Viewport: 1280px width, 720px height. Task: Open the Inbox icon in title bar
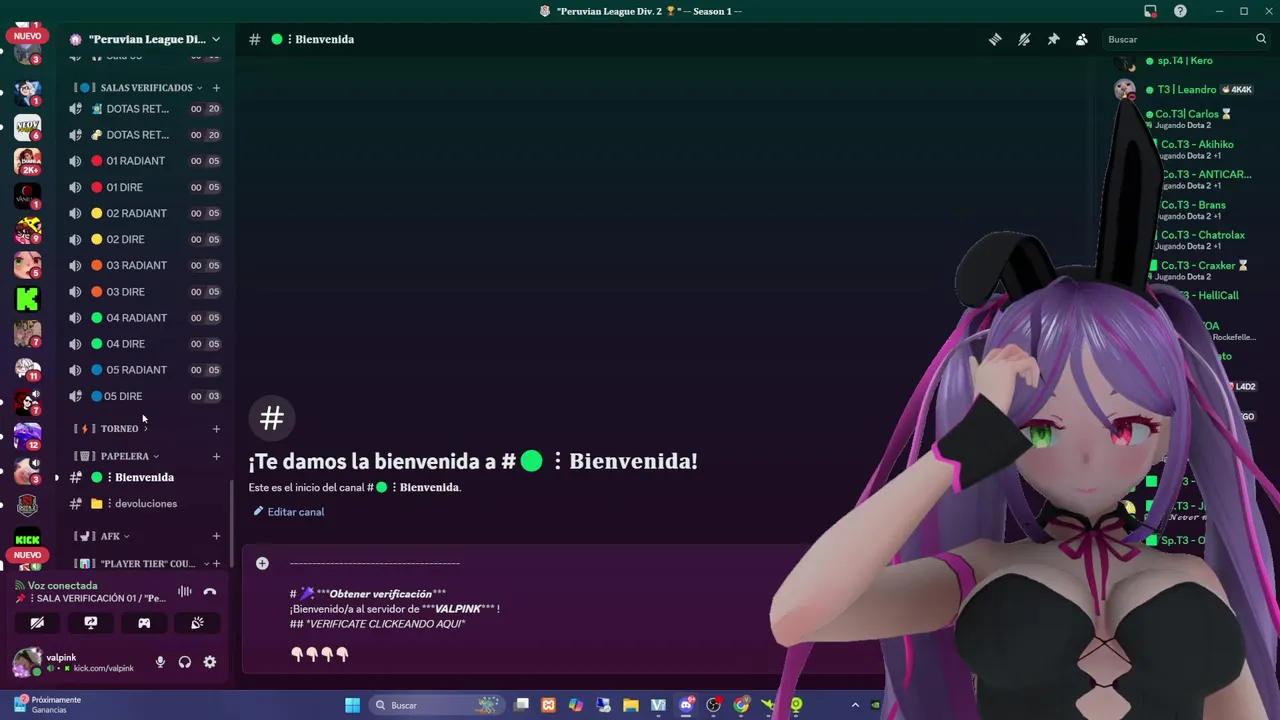coord(1150,11)
